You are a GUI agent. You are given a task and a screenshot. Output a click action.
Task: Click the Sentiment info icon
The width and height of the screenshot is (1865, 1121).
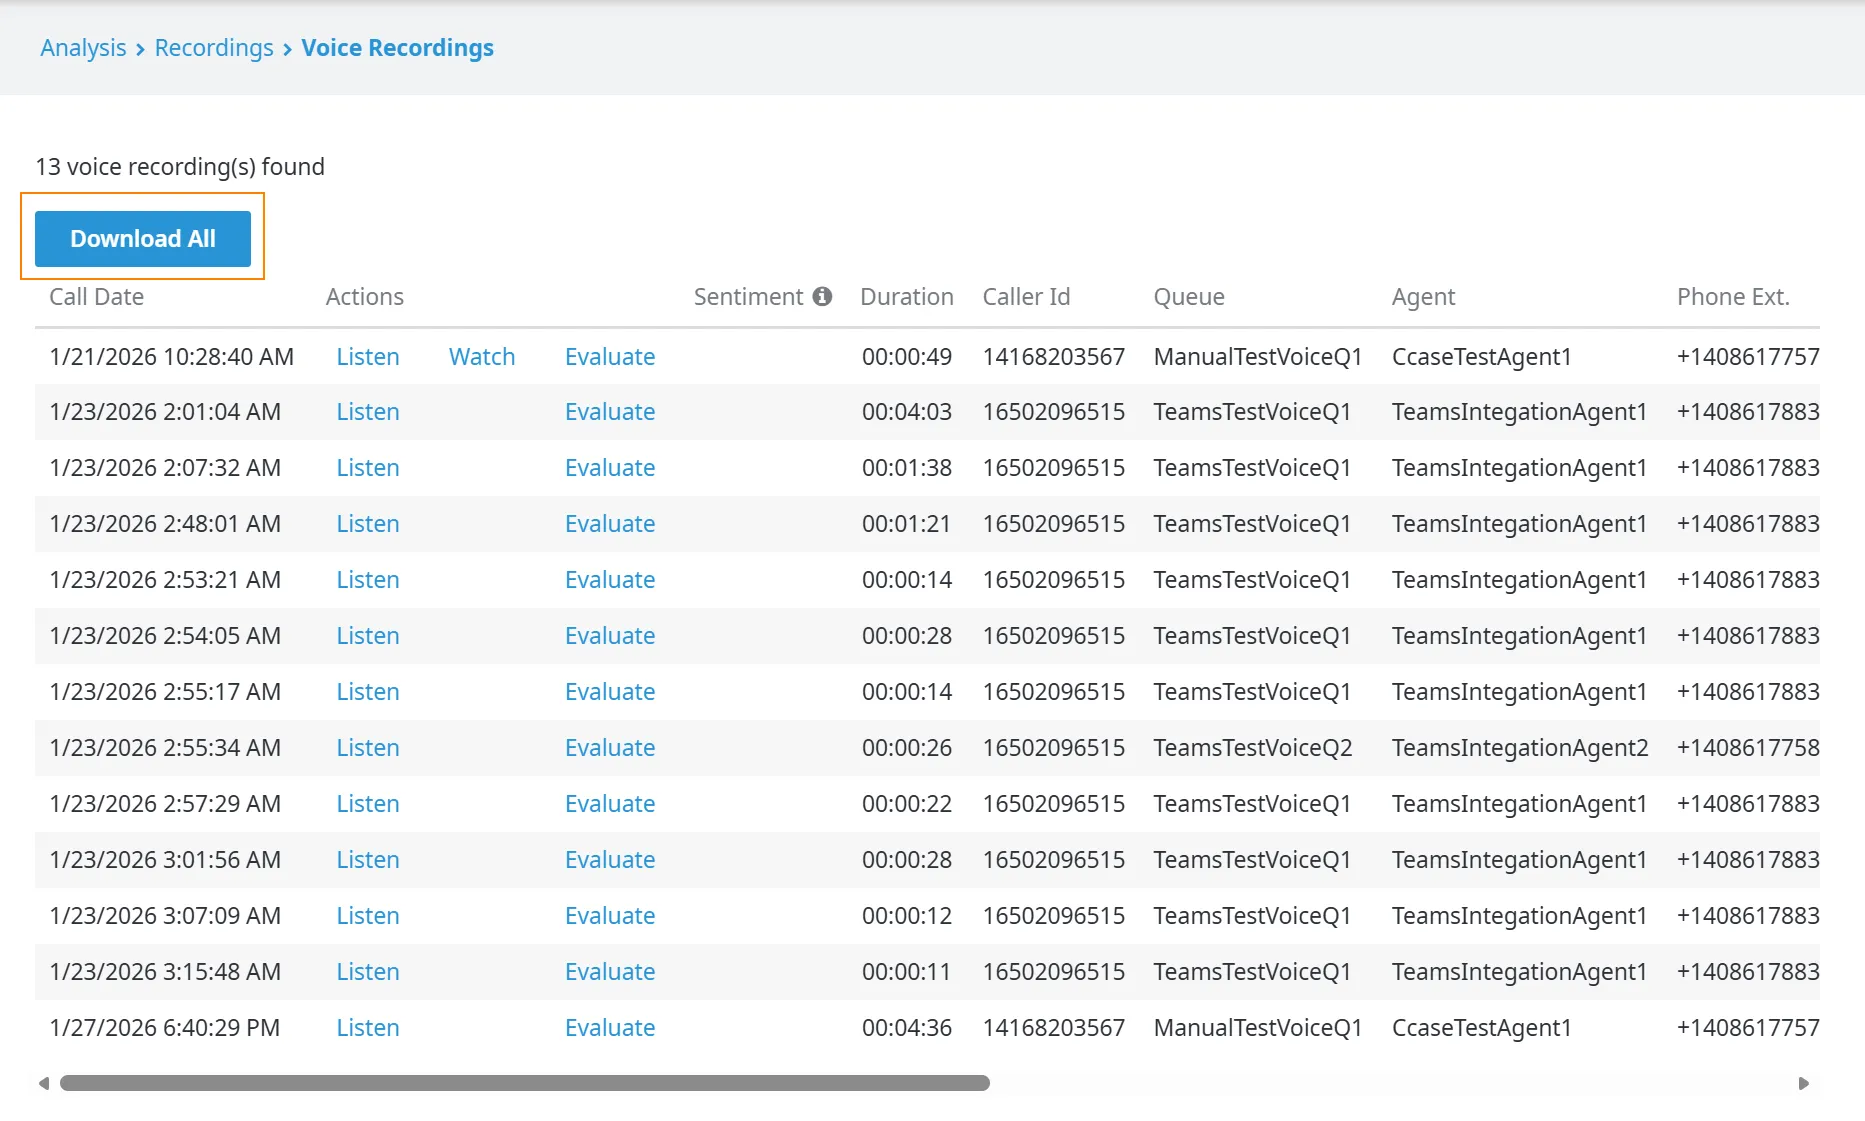[822, 297]
